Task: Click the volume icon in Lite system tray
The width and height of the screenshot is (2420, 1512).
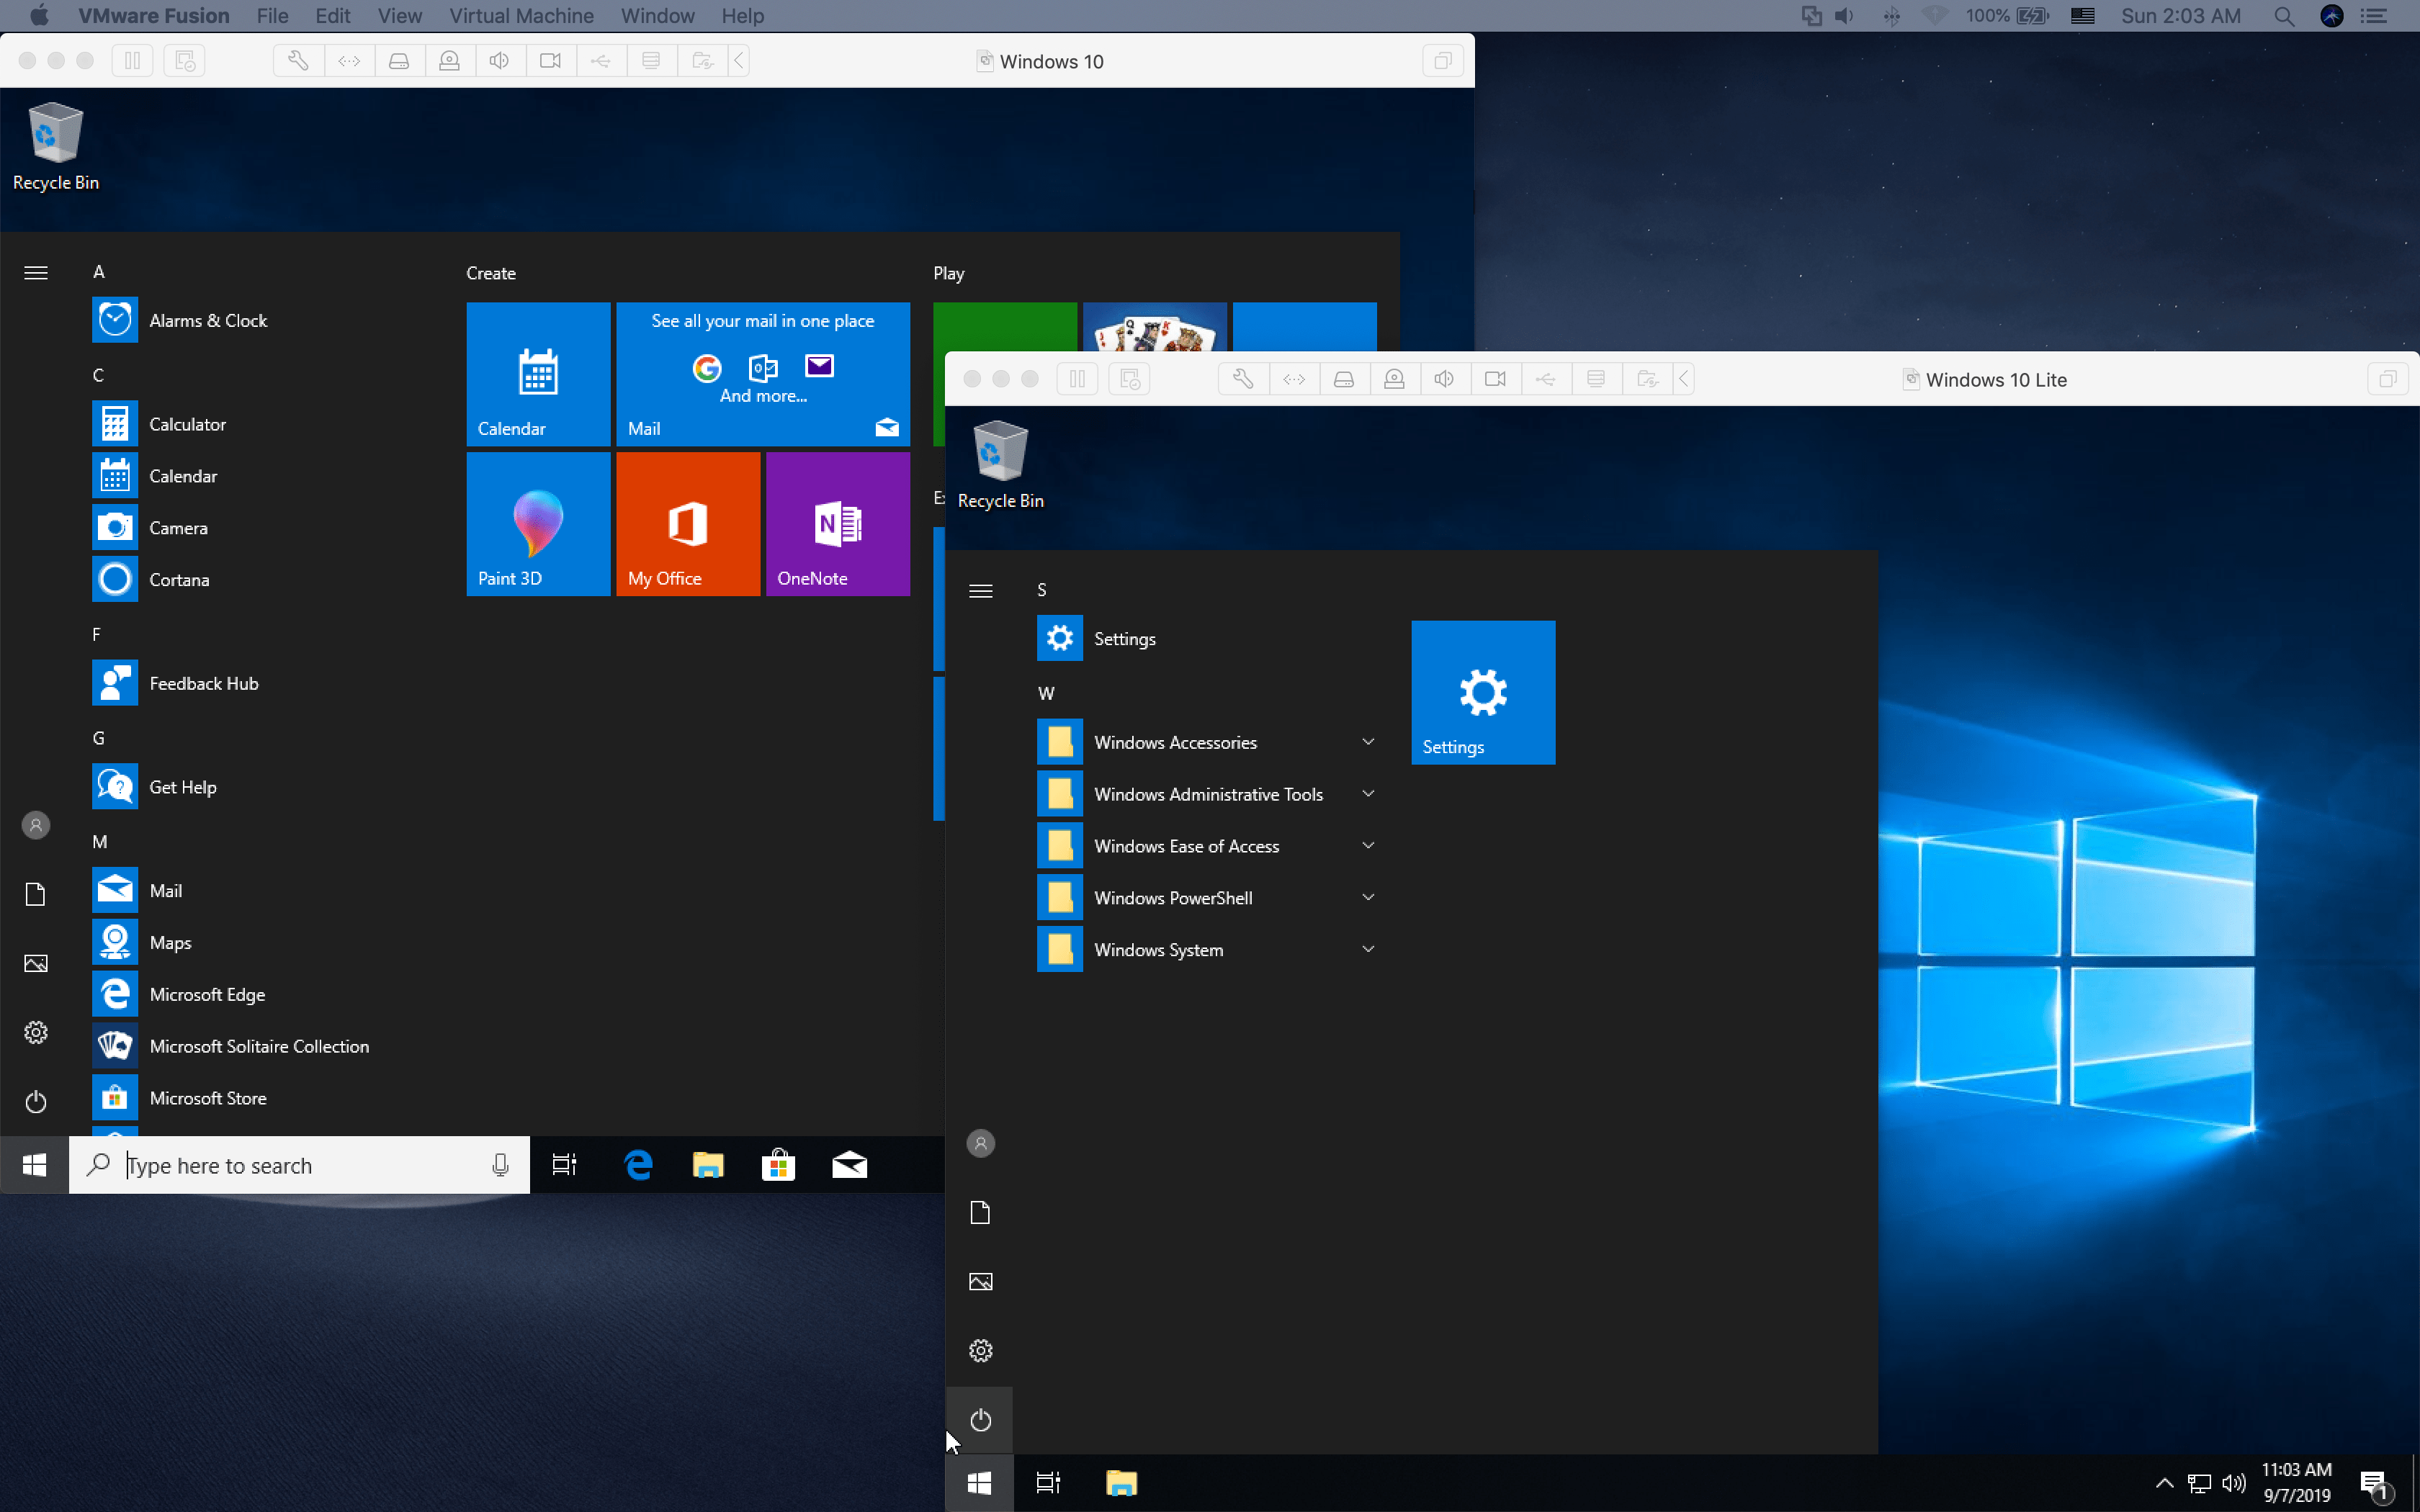Action: (x=2233, y=1483)
